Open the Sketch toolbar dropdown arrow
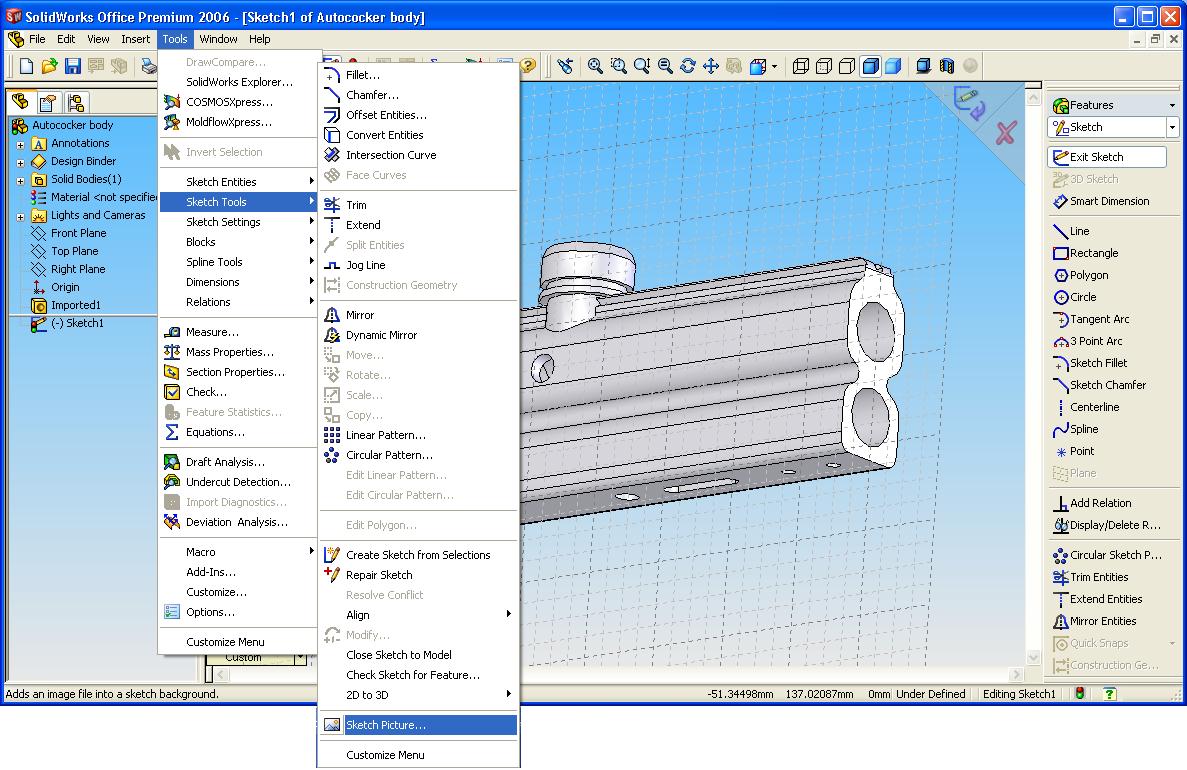1187x770 pixels. coord(1173,127)
